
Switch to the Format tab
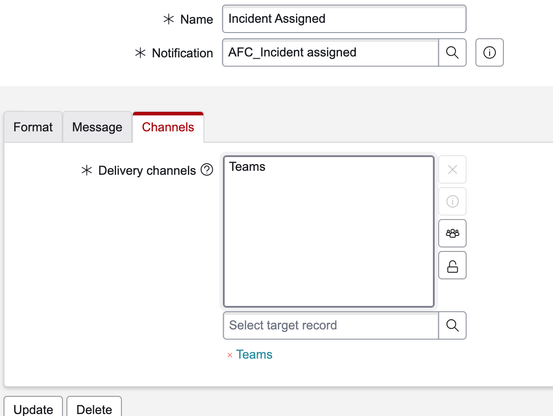click(x=33, y=127)
